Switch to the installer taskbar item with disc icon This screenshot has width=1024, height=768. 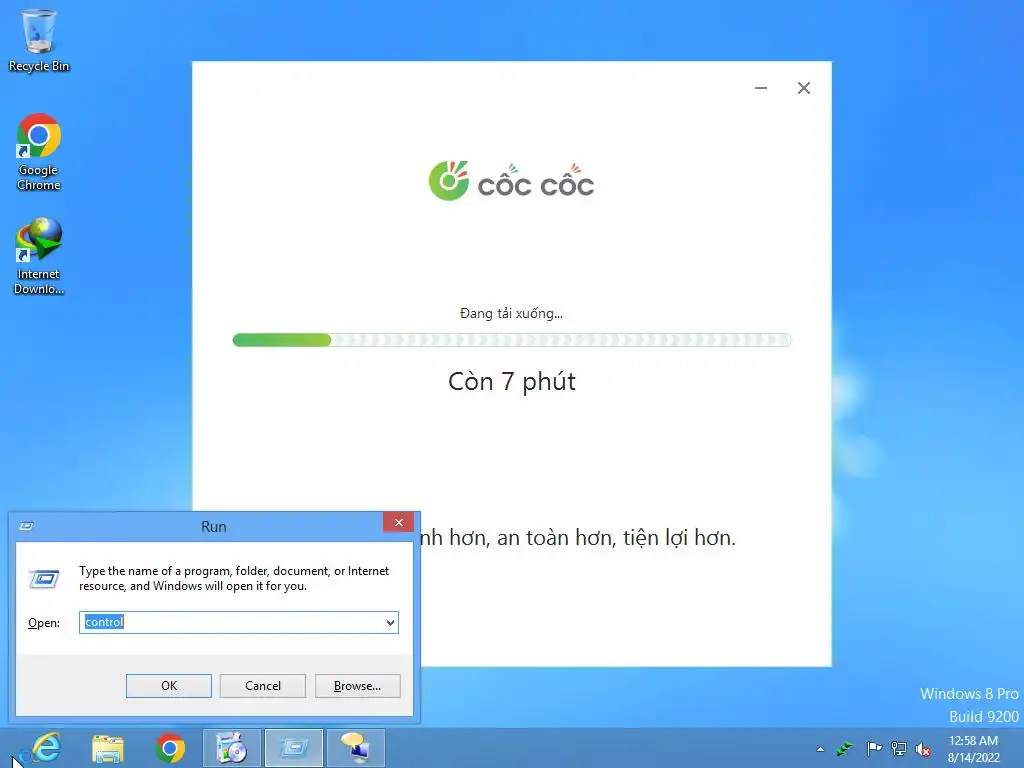pos(231,748)
